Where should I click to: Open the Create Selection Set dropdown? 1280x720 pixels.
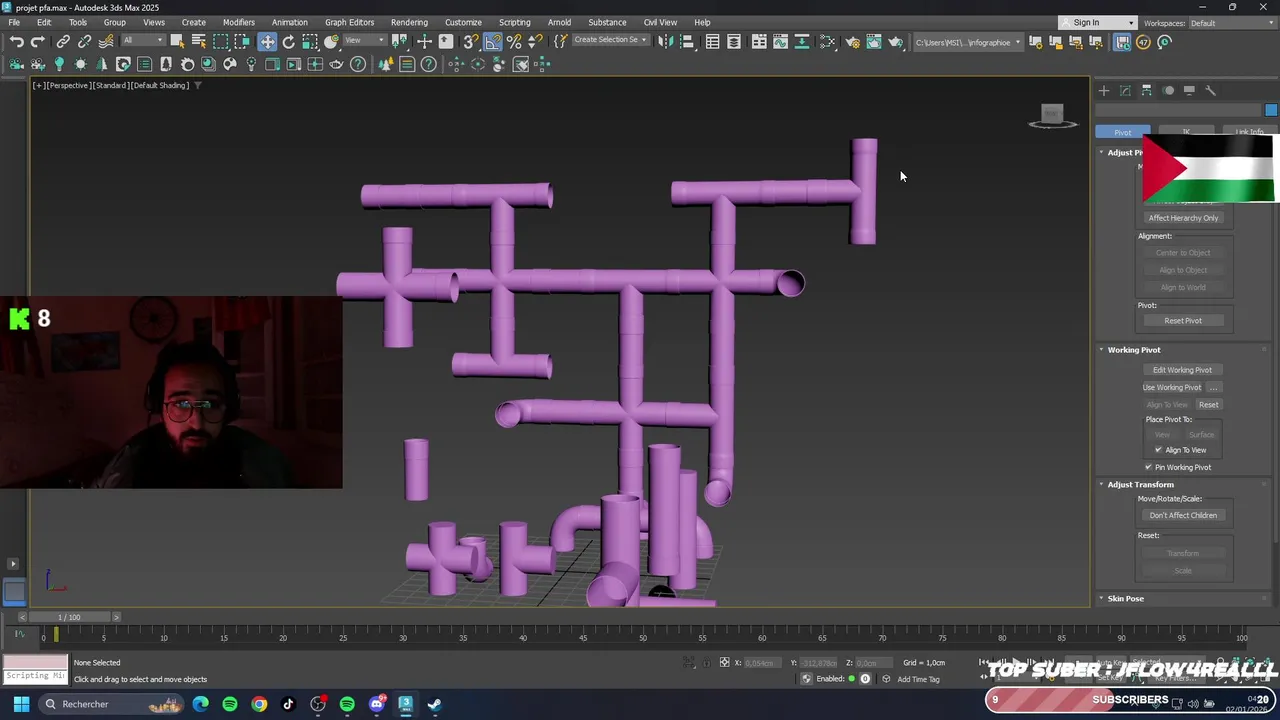610,41
